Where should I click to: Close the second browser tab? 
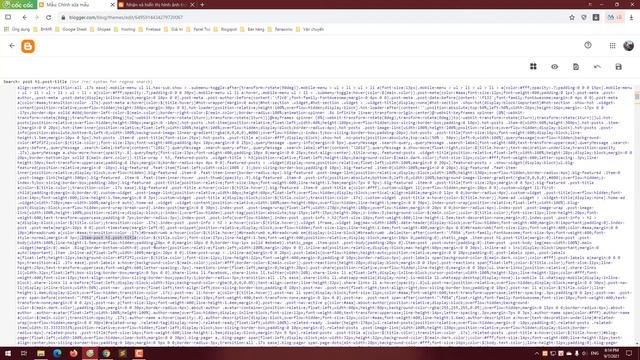coord(192,5)
